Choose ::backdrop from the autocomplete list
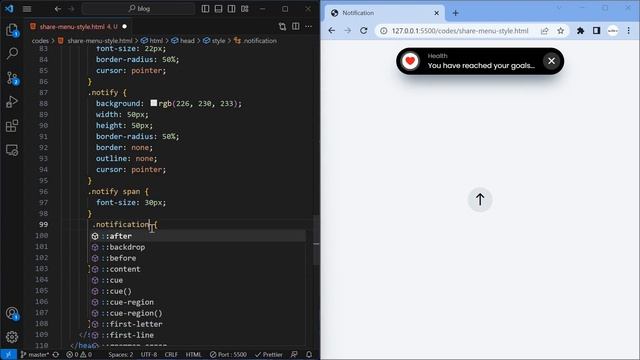The height and width of the screenshot is (360, 640). (198, 247)
